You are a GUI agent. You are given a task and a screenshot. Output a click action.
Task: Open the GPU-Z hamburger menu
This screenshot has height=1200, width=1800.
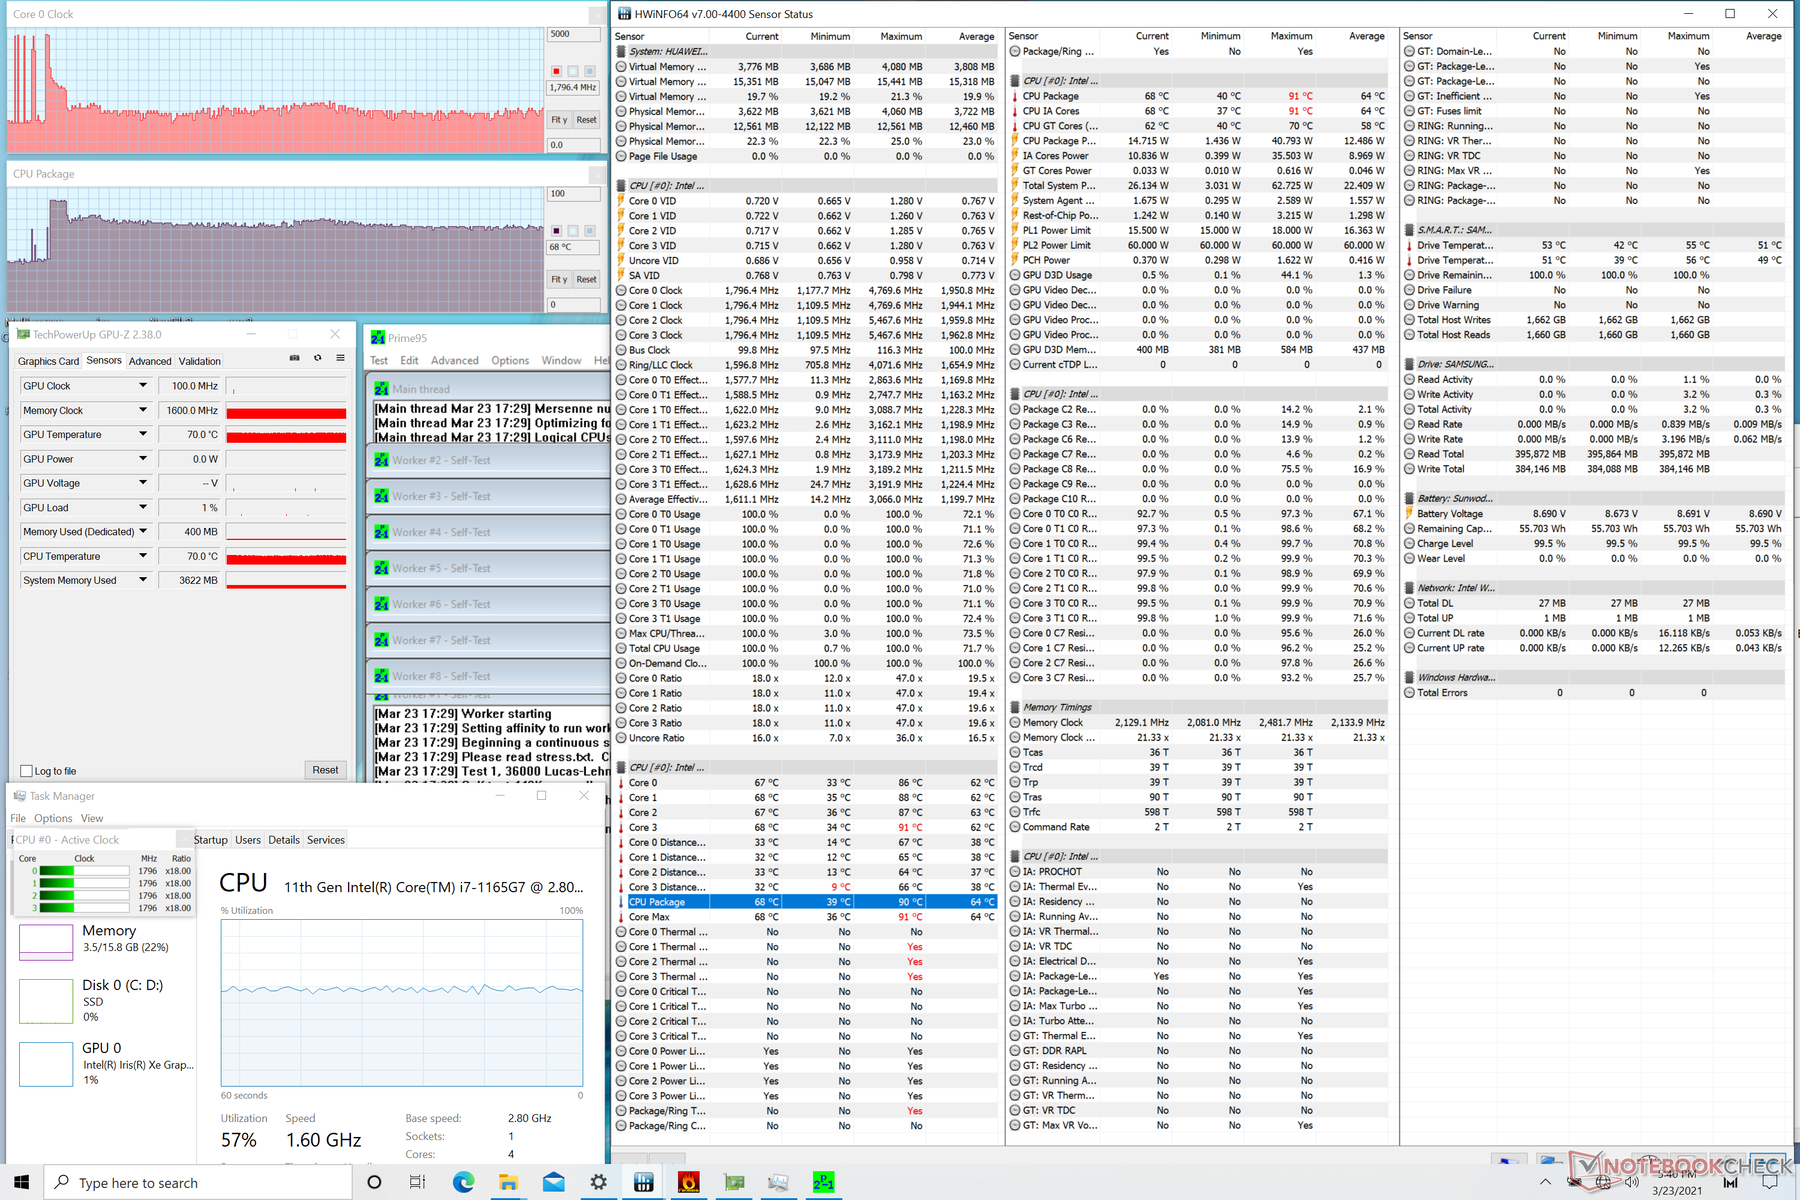[340, 358]
